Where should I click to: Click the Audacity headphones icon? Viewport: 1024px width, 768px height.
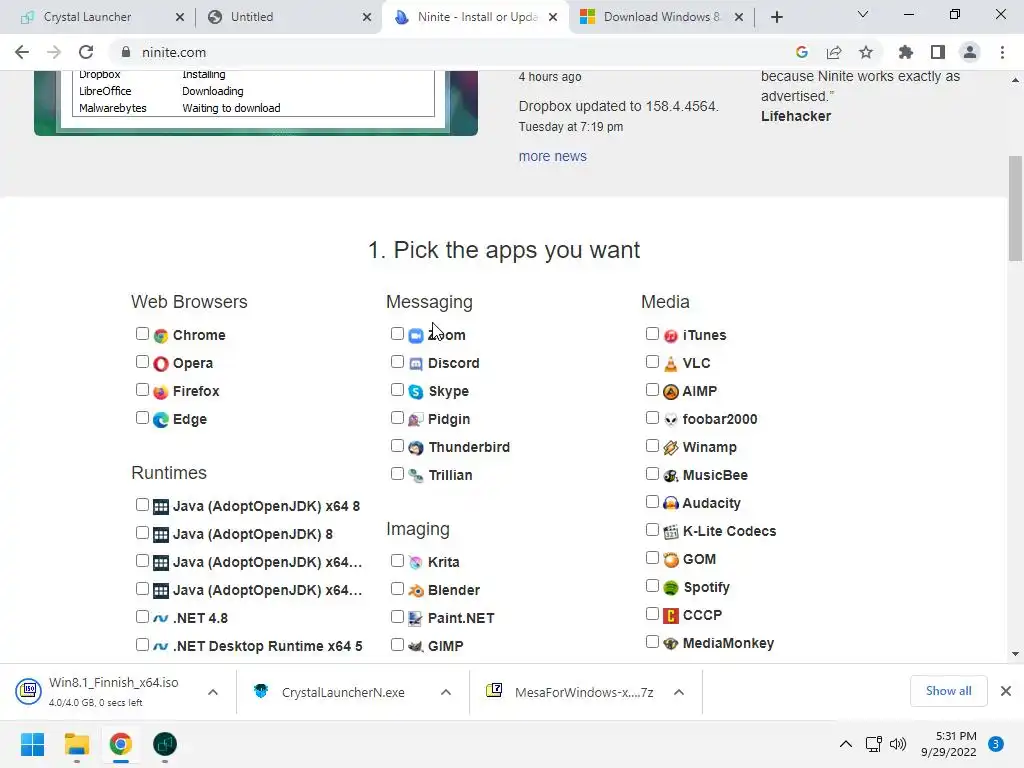671,504
